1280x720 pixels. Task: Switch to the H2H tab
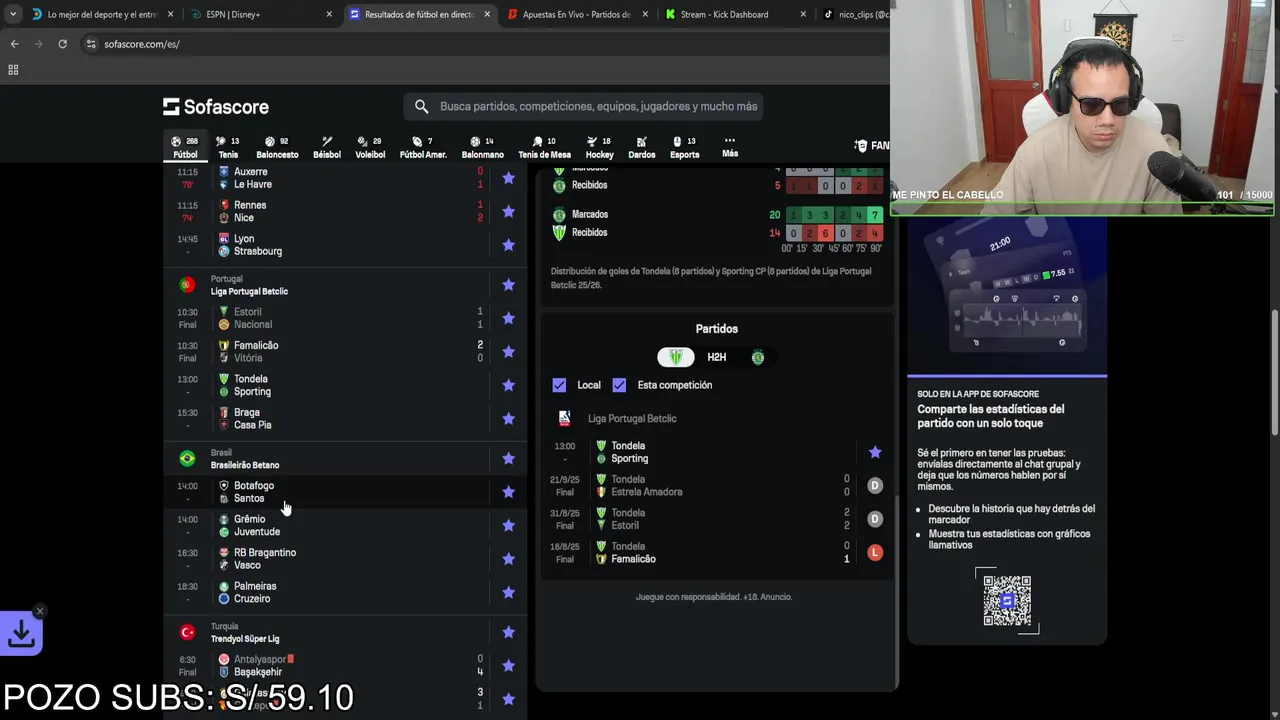pyautogui.click(x=717, y=357)
